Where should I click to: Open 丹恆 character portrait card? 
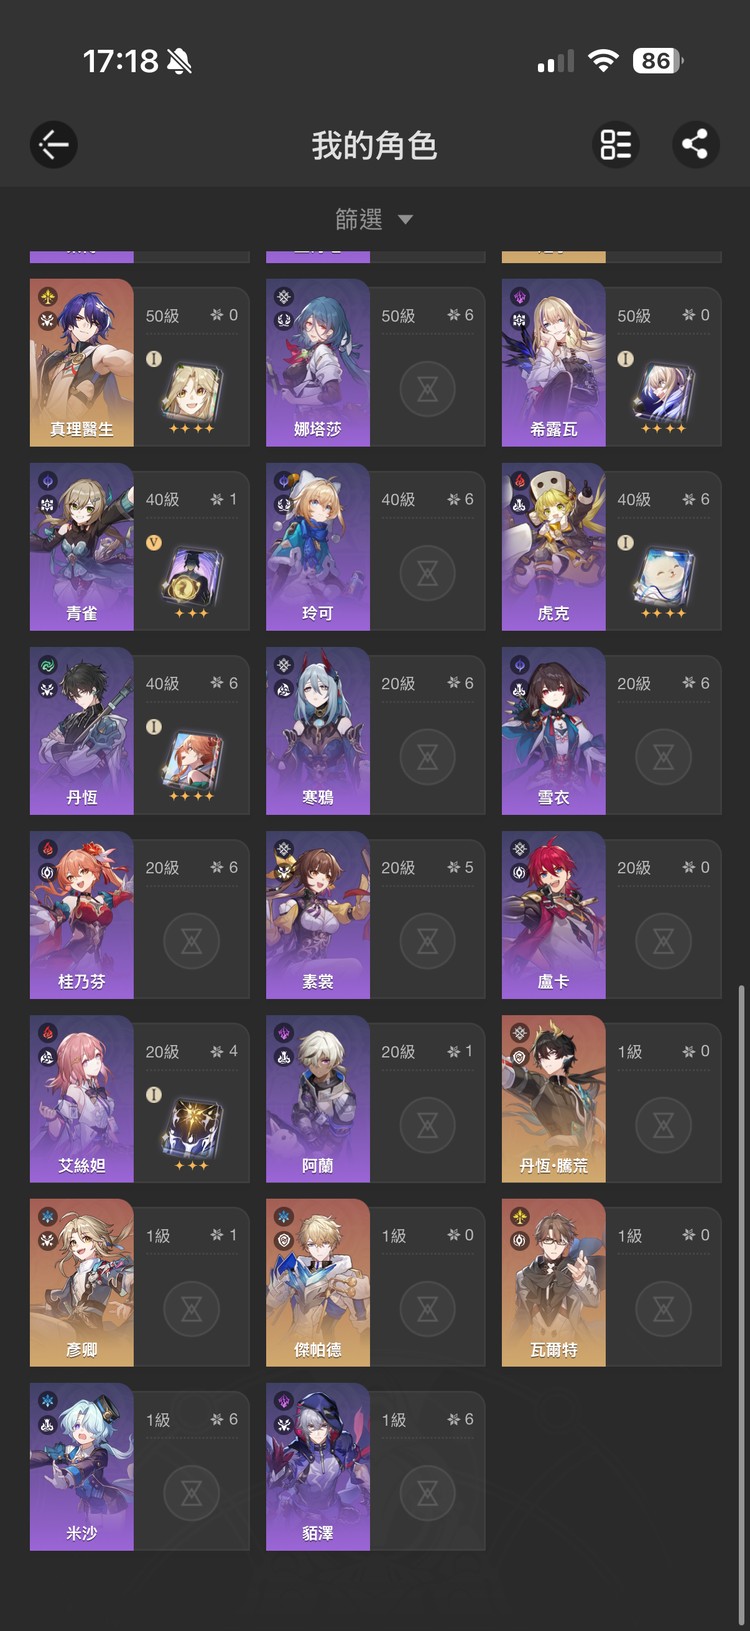click(82, 731)
